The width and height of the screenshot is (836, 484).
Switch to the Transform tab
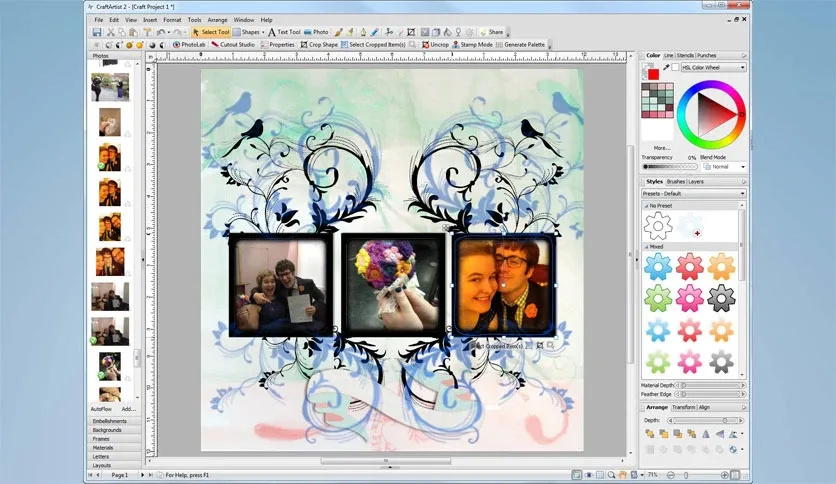(684, 407)
